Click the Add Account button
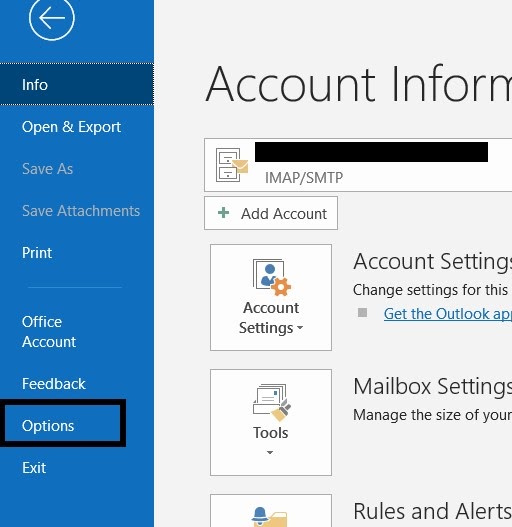 [x=271, y=213]
